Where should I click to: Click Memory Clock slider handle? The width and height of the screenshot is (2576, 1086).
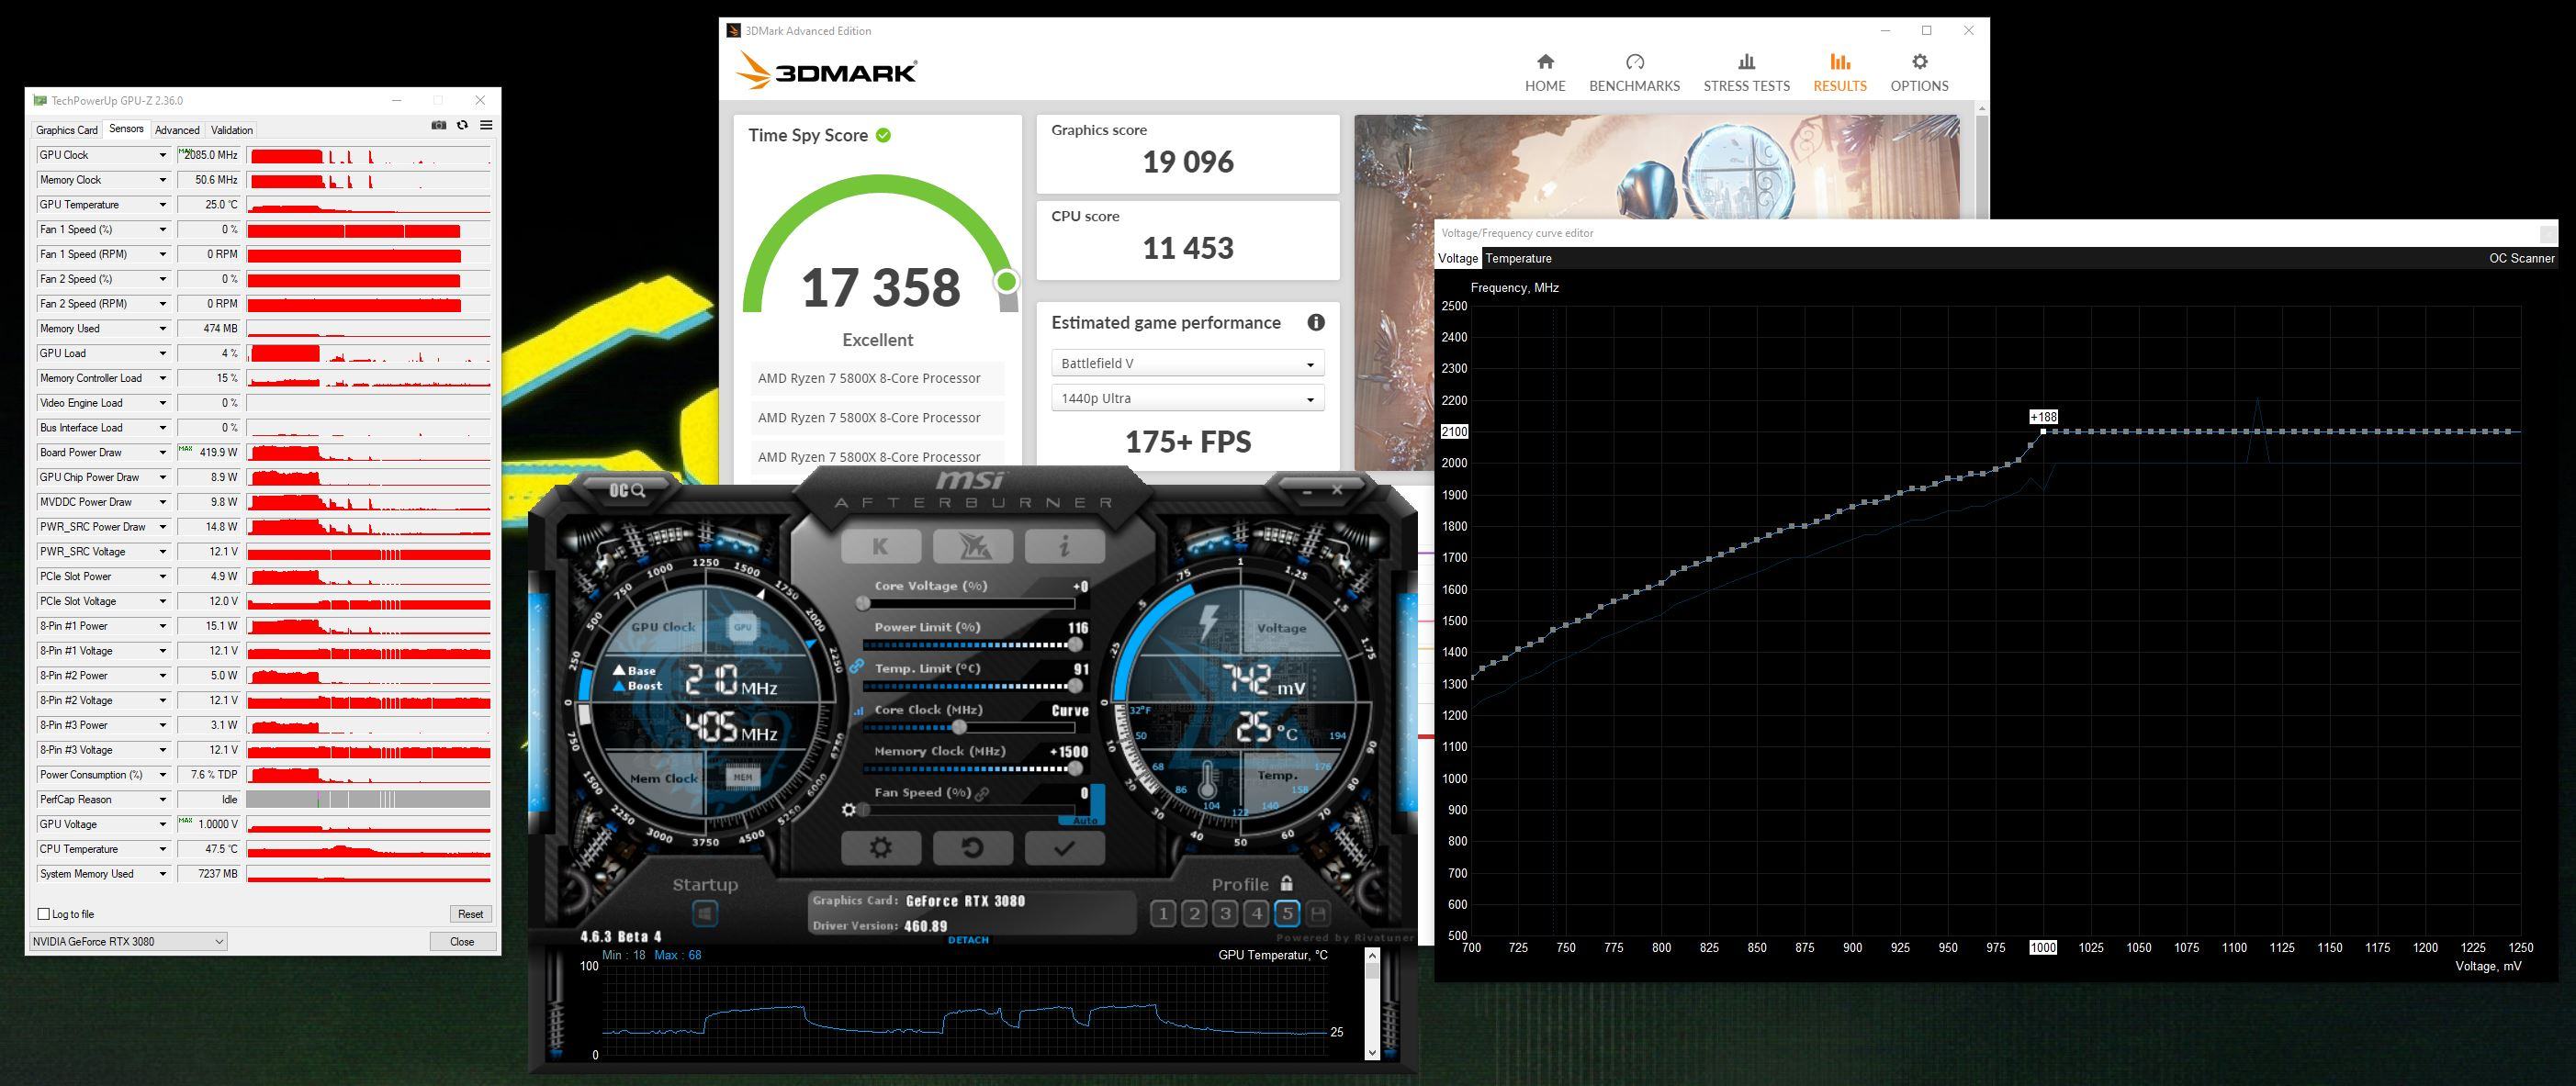click(x=1075, y=769)
